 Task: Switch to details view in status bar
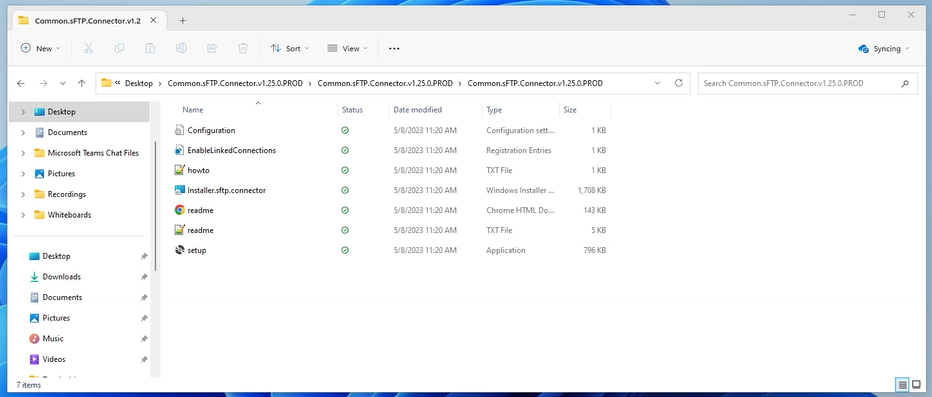[x=902, y=385]
